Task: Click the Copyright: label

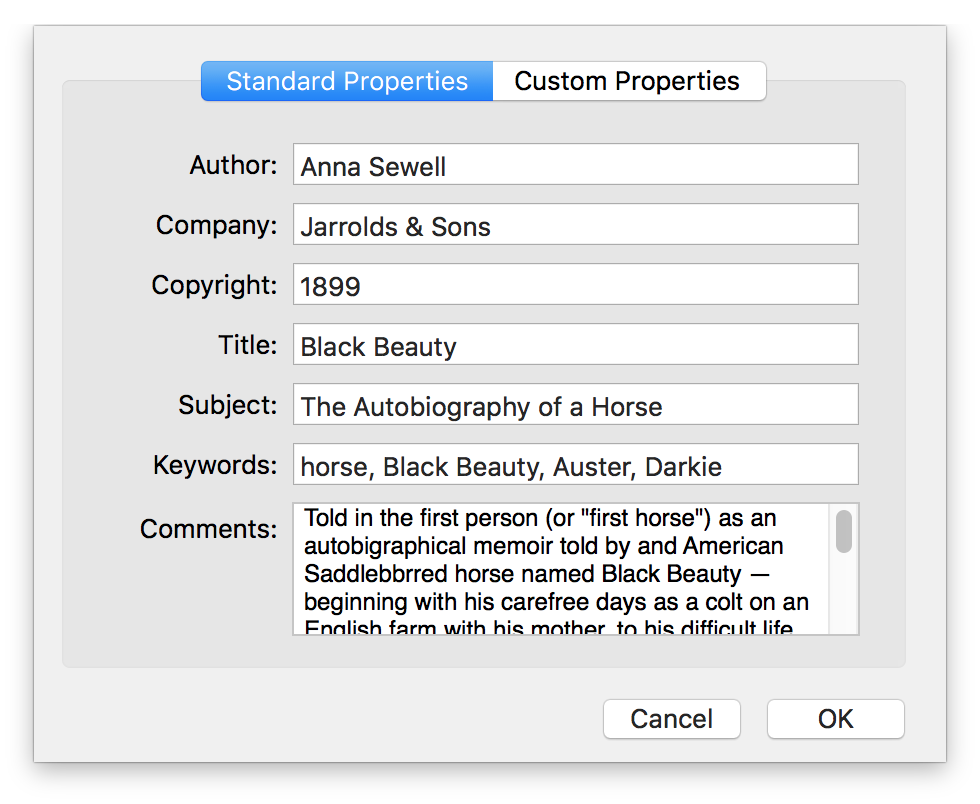Action: click(214, 285)
